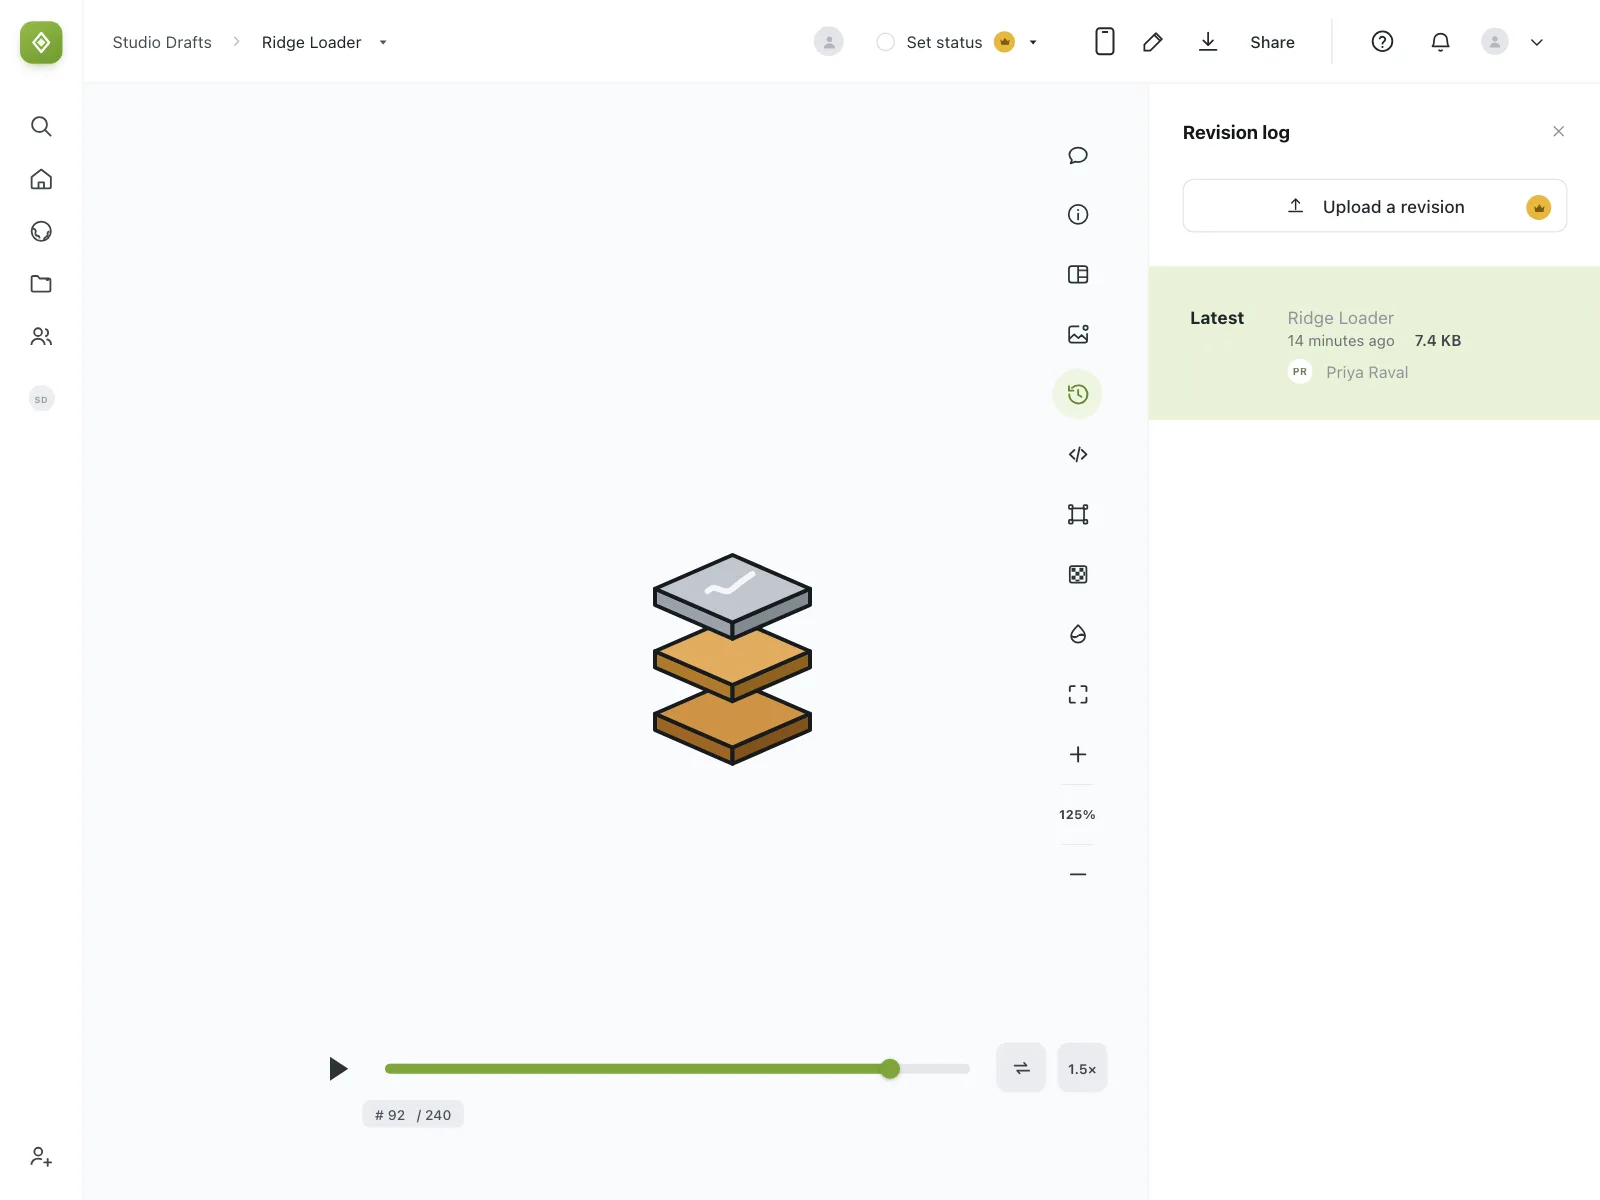1600x1200 pixels.
Task: Click the green app logo
Action: 41,42
